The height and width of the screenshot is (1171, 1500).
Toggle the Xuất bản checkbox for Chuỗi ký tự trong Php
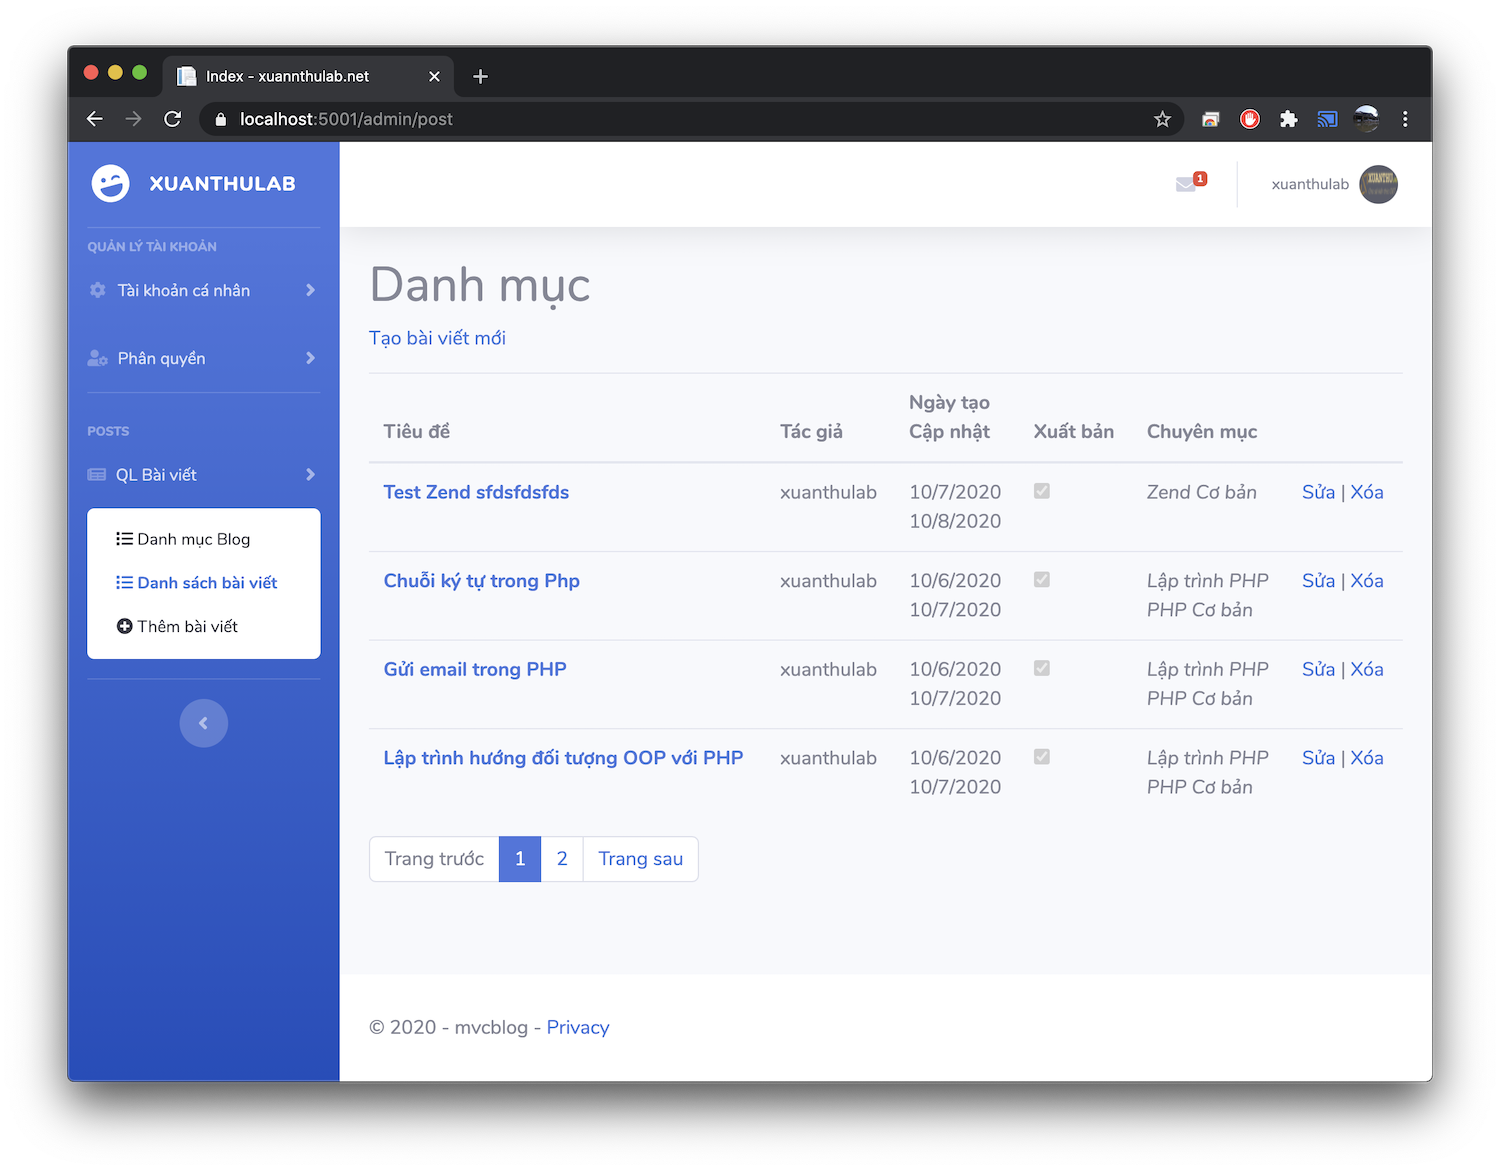[x=1042, y=580]
